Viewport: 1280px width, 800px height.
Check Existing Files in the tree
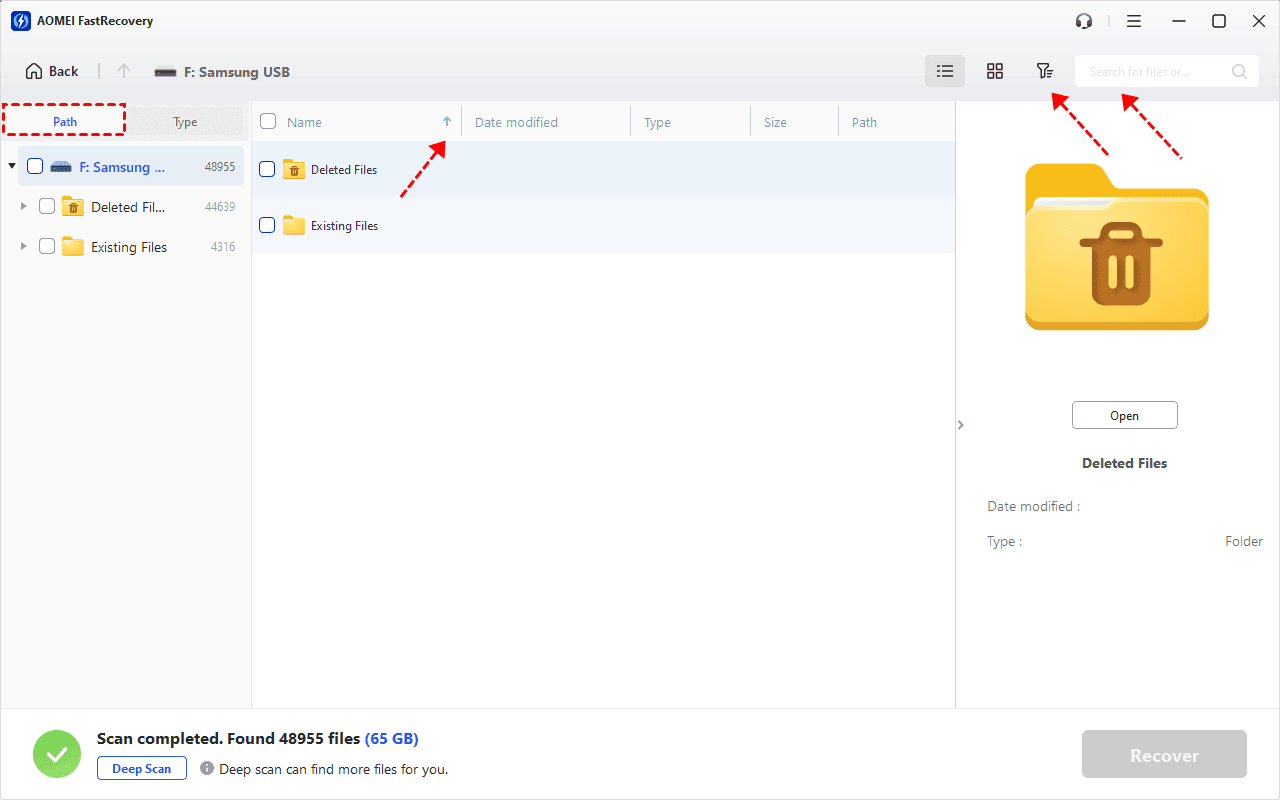[x=47, y=247]
